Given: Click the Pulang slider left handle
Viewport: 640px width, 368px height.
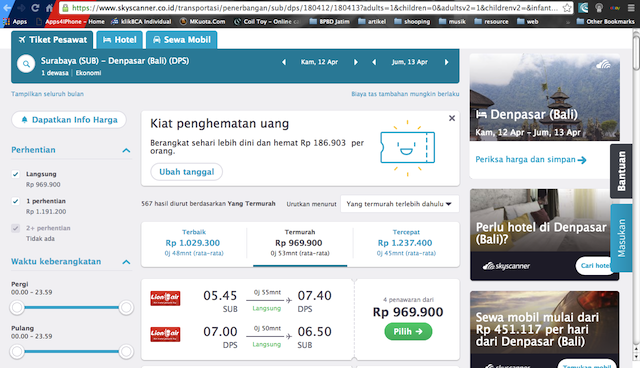Looking at the screenshot, I should coord(17,351).
